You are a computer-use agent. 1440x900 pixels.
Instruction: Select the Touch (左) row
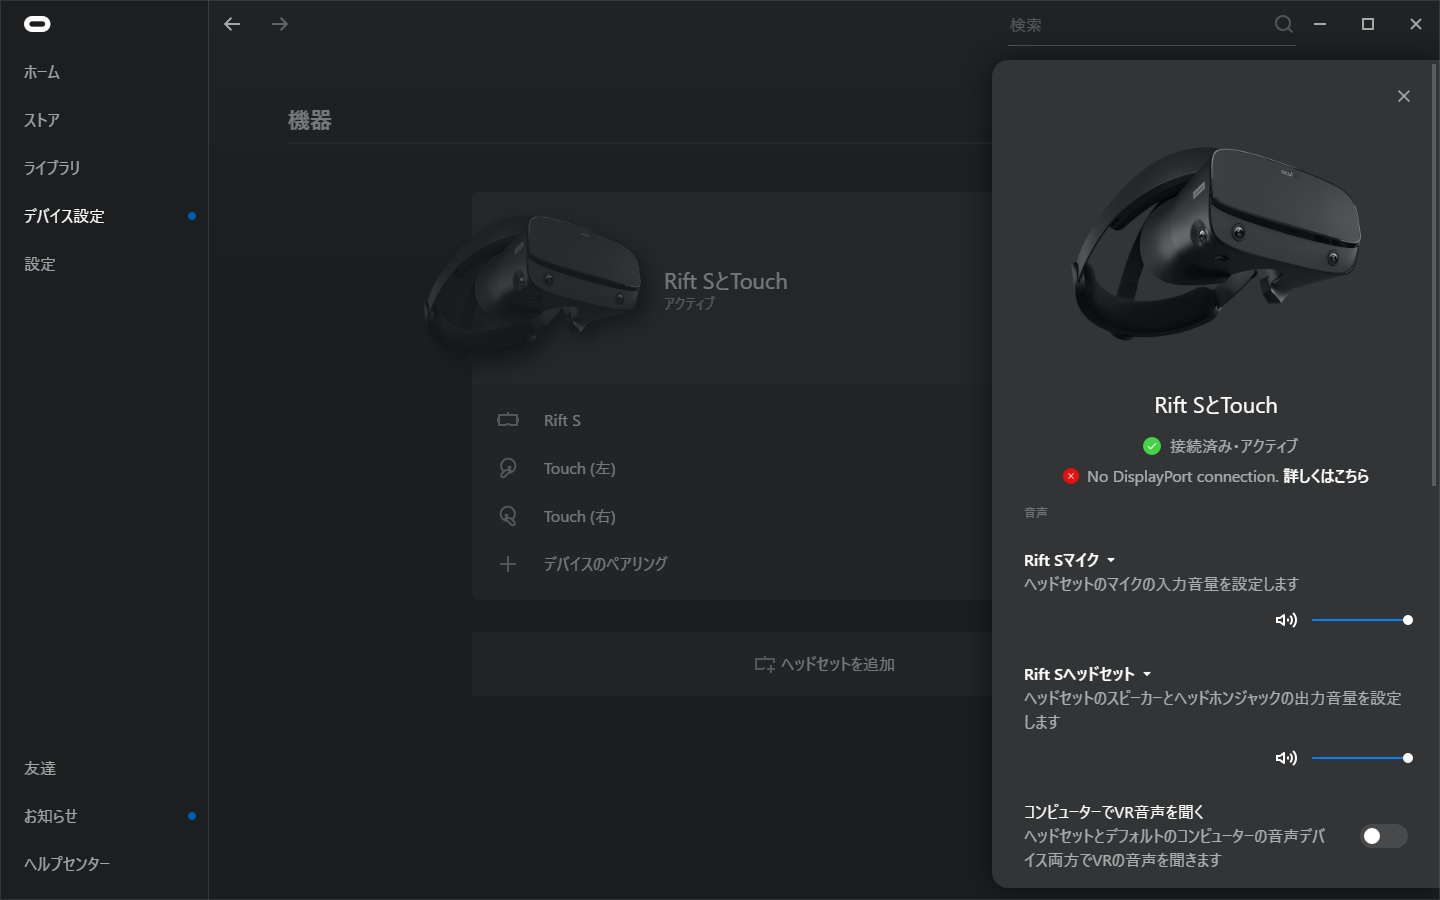click(732, 468)
